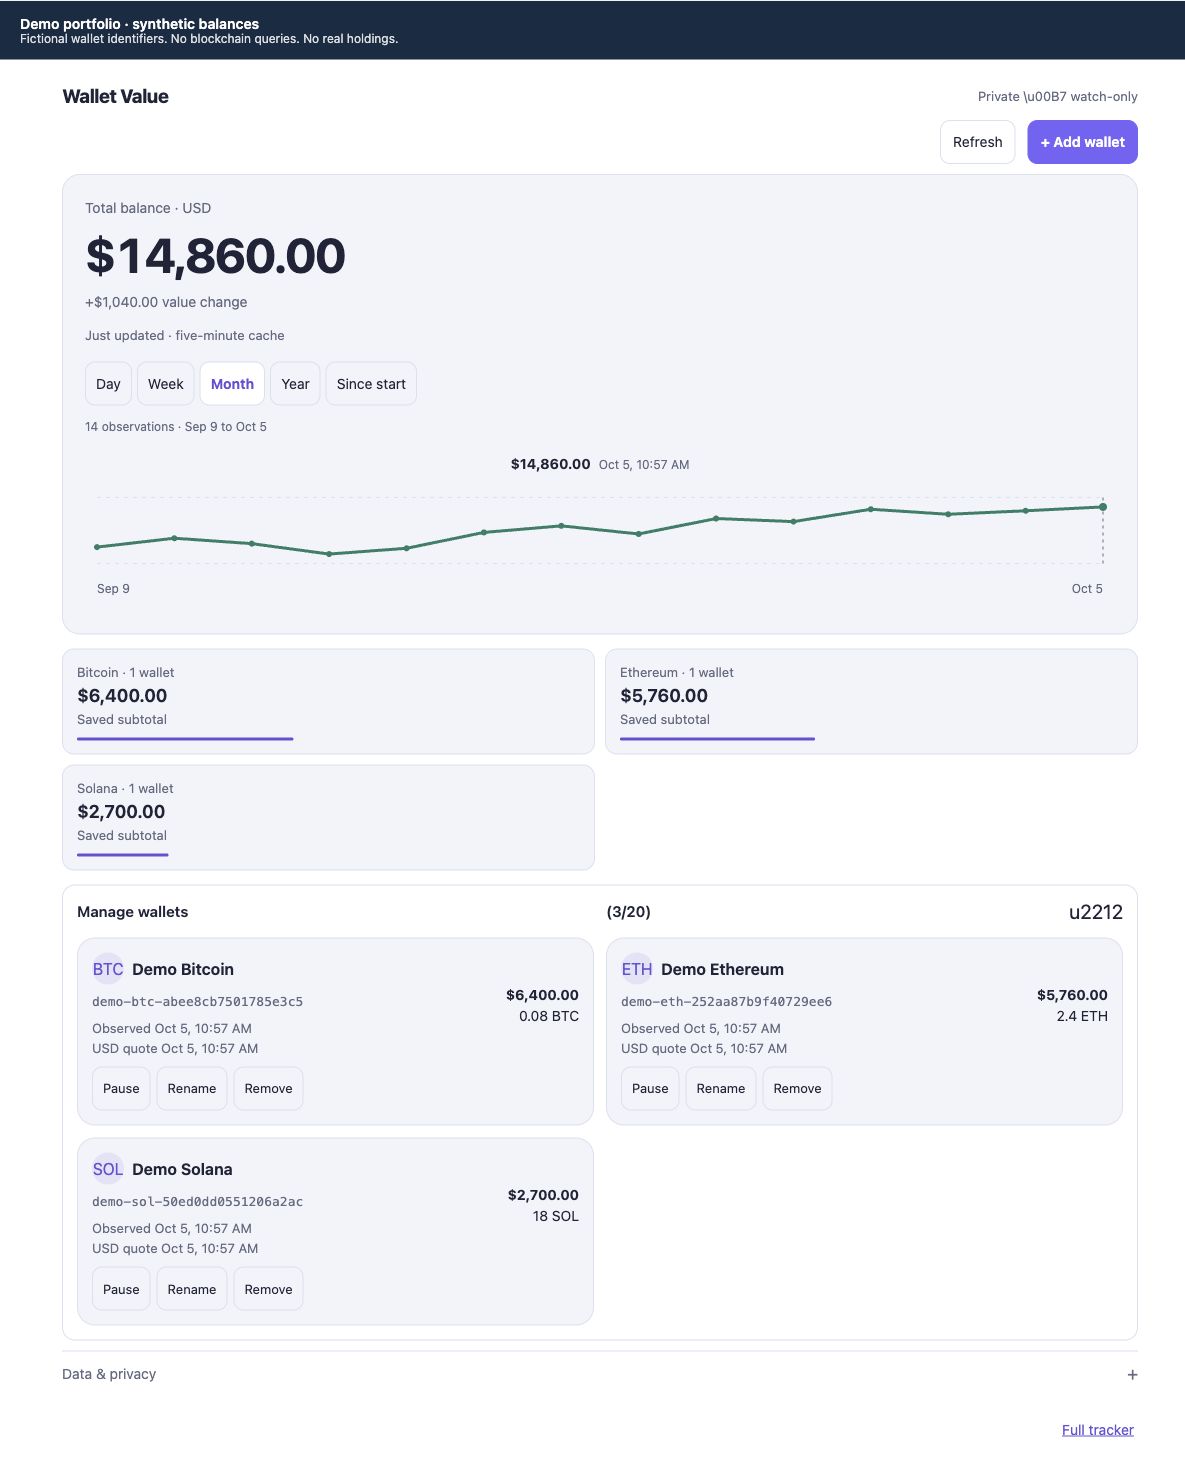Click the SOL badge on Demo Solana
This screenshot has width=1185, height=1473.
[108, 1169]
